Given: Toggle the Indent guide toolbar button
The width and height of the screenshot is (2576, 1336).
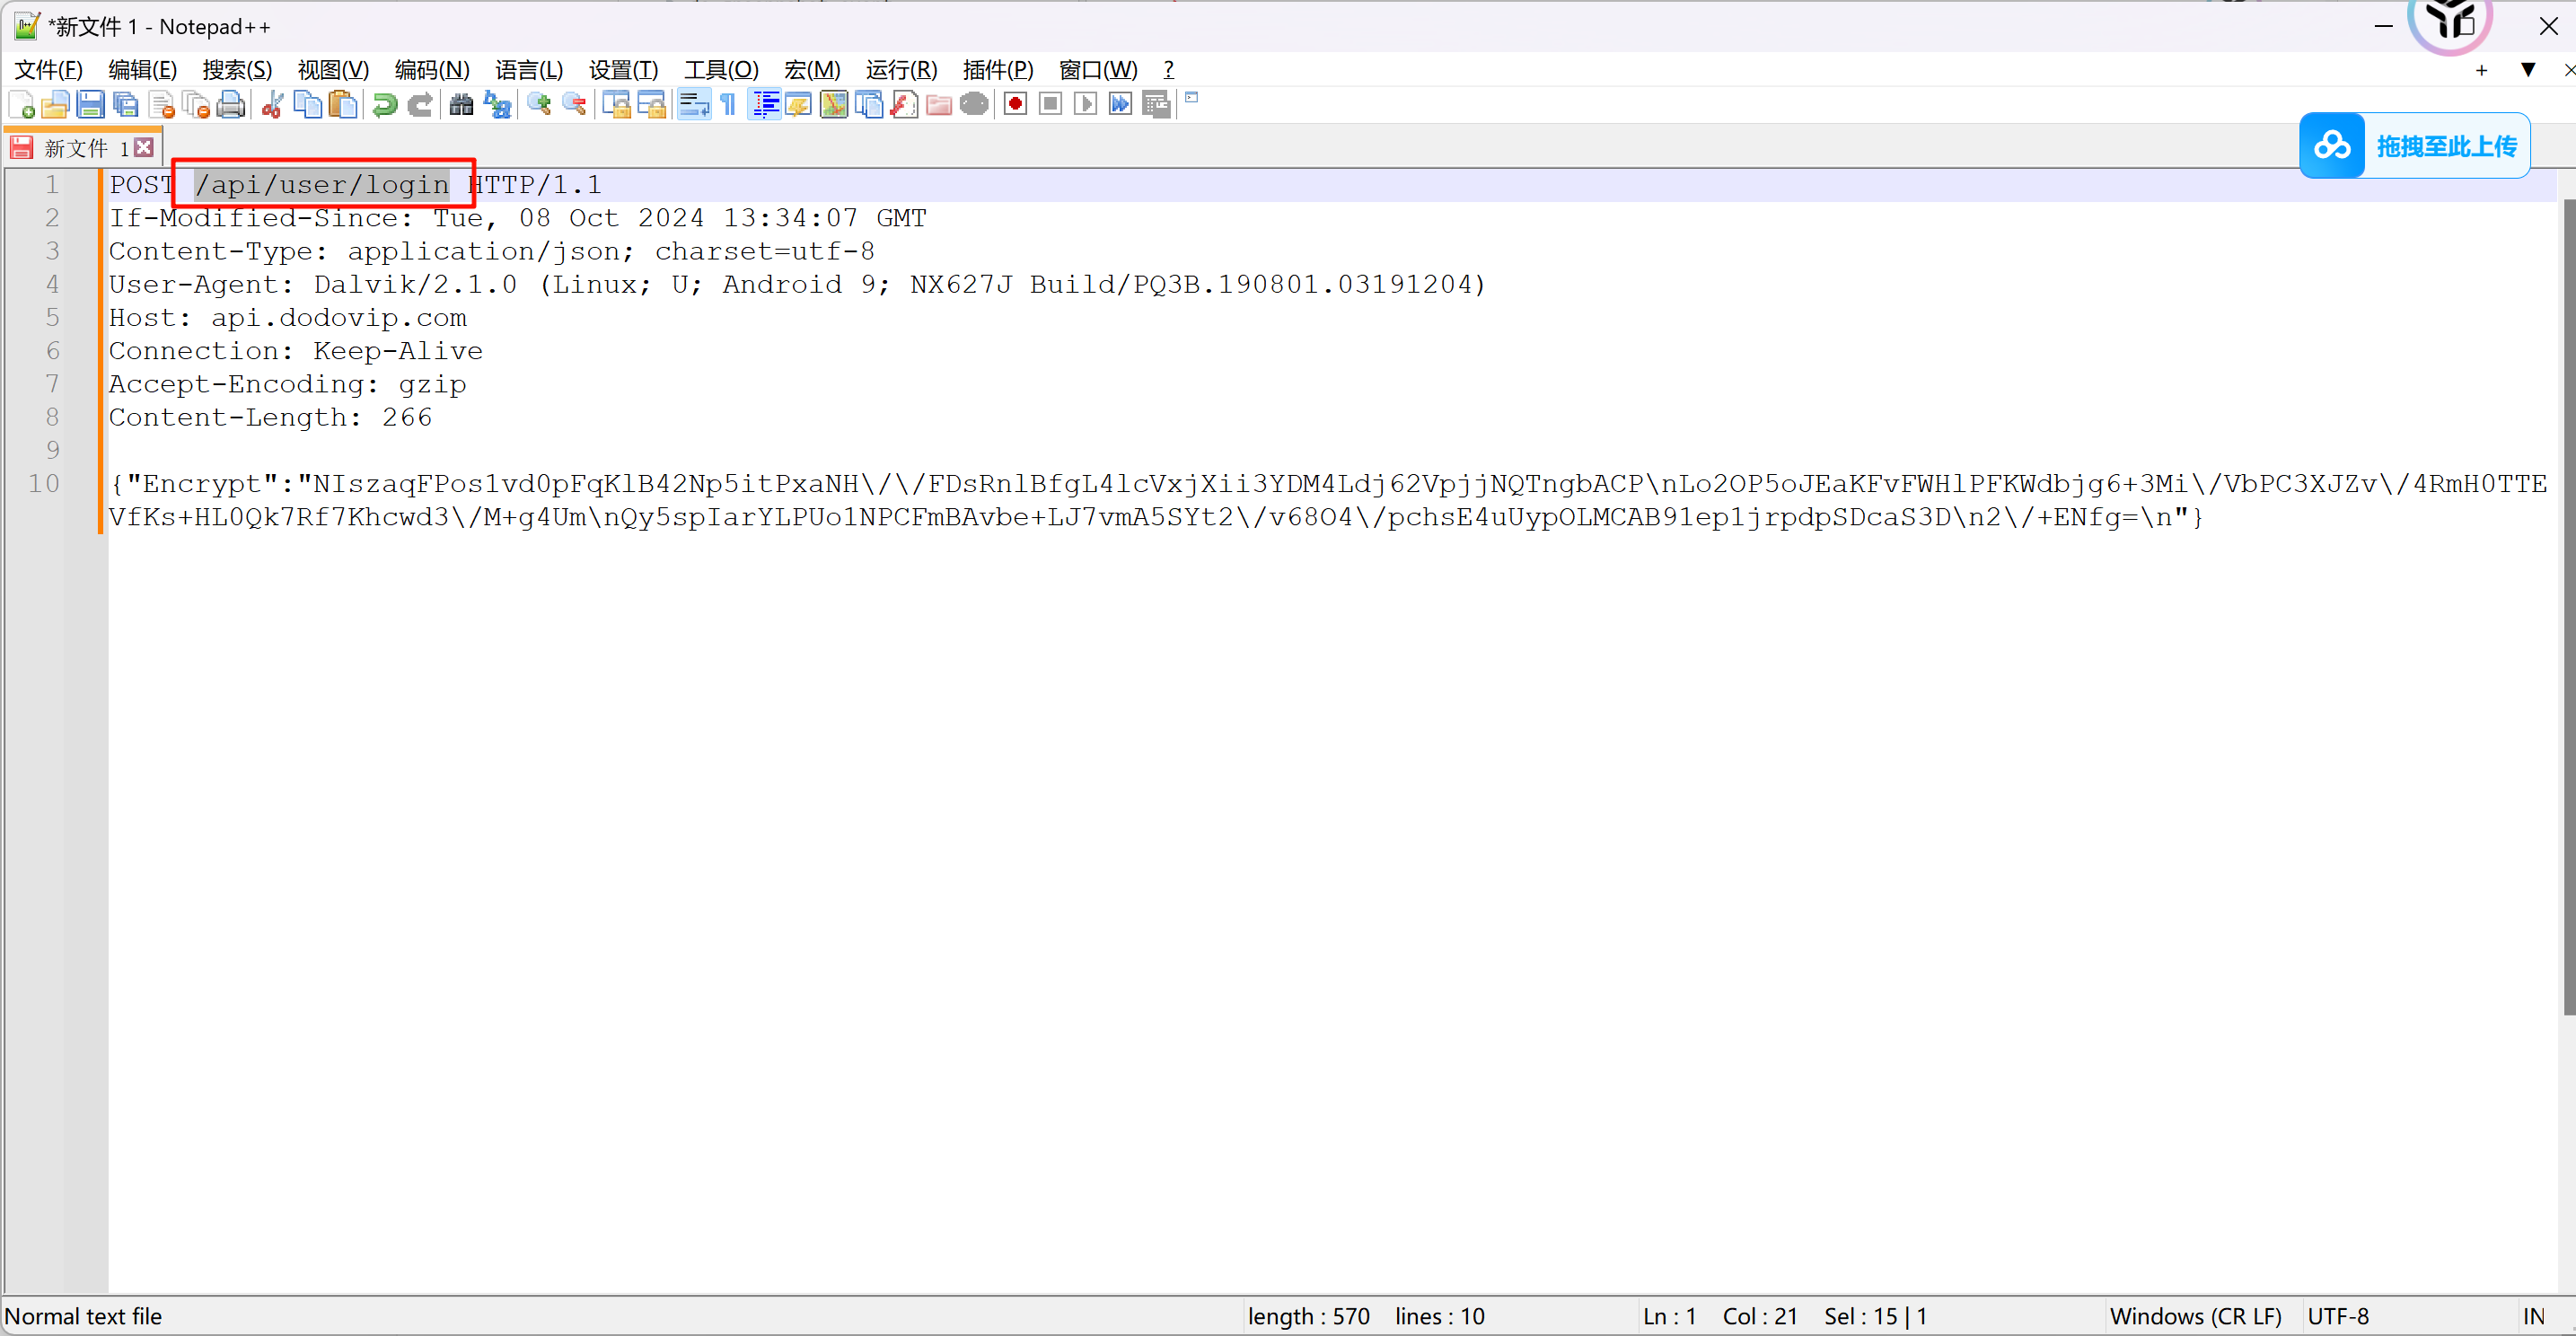Looking at the screenshot, I should pyautogui.click(x=765, y=105).
